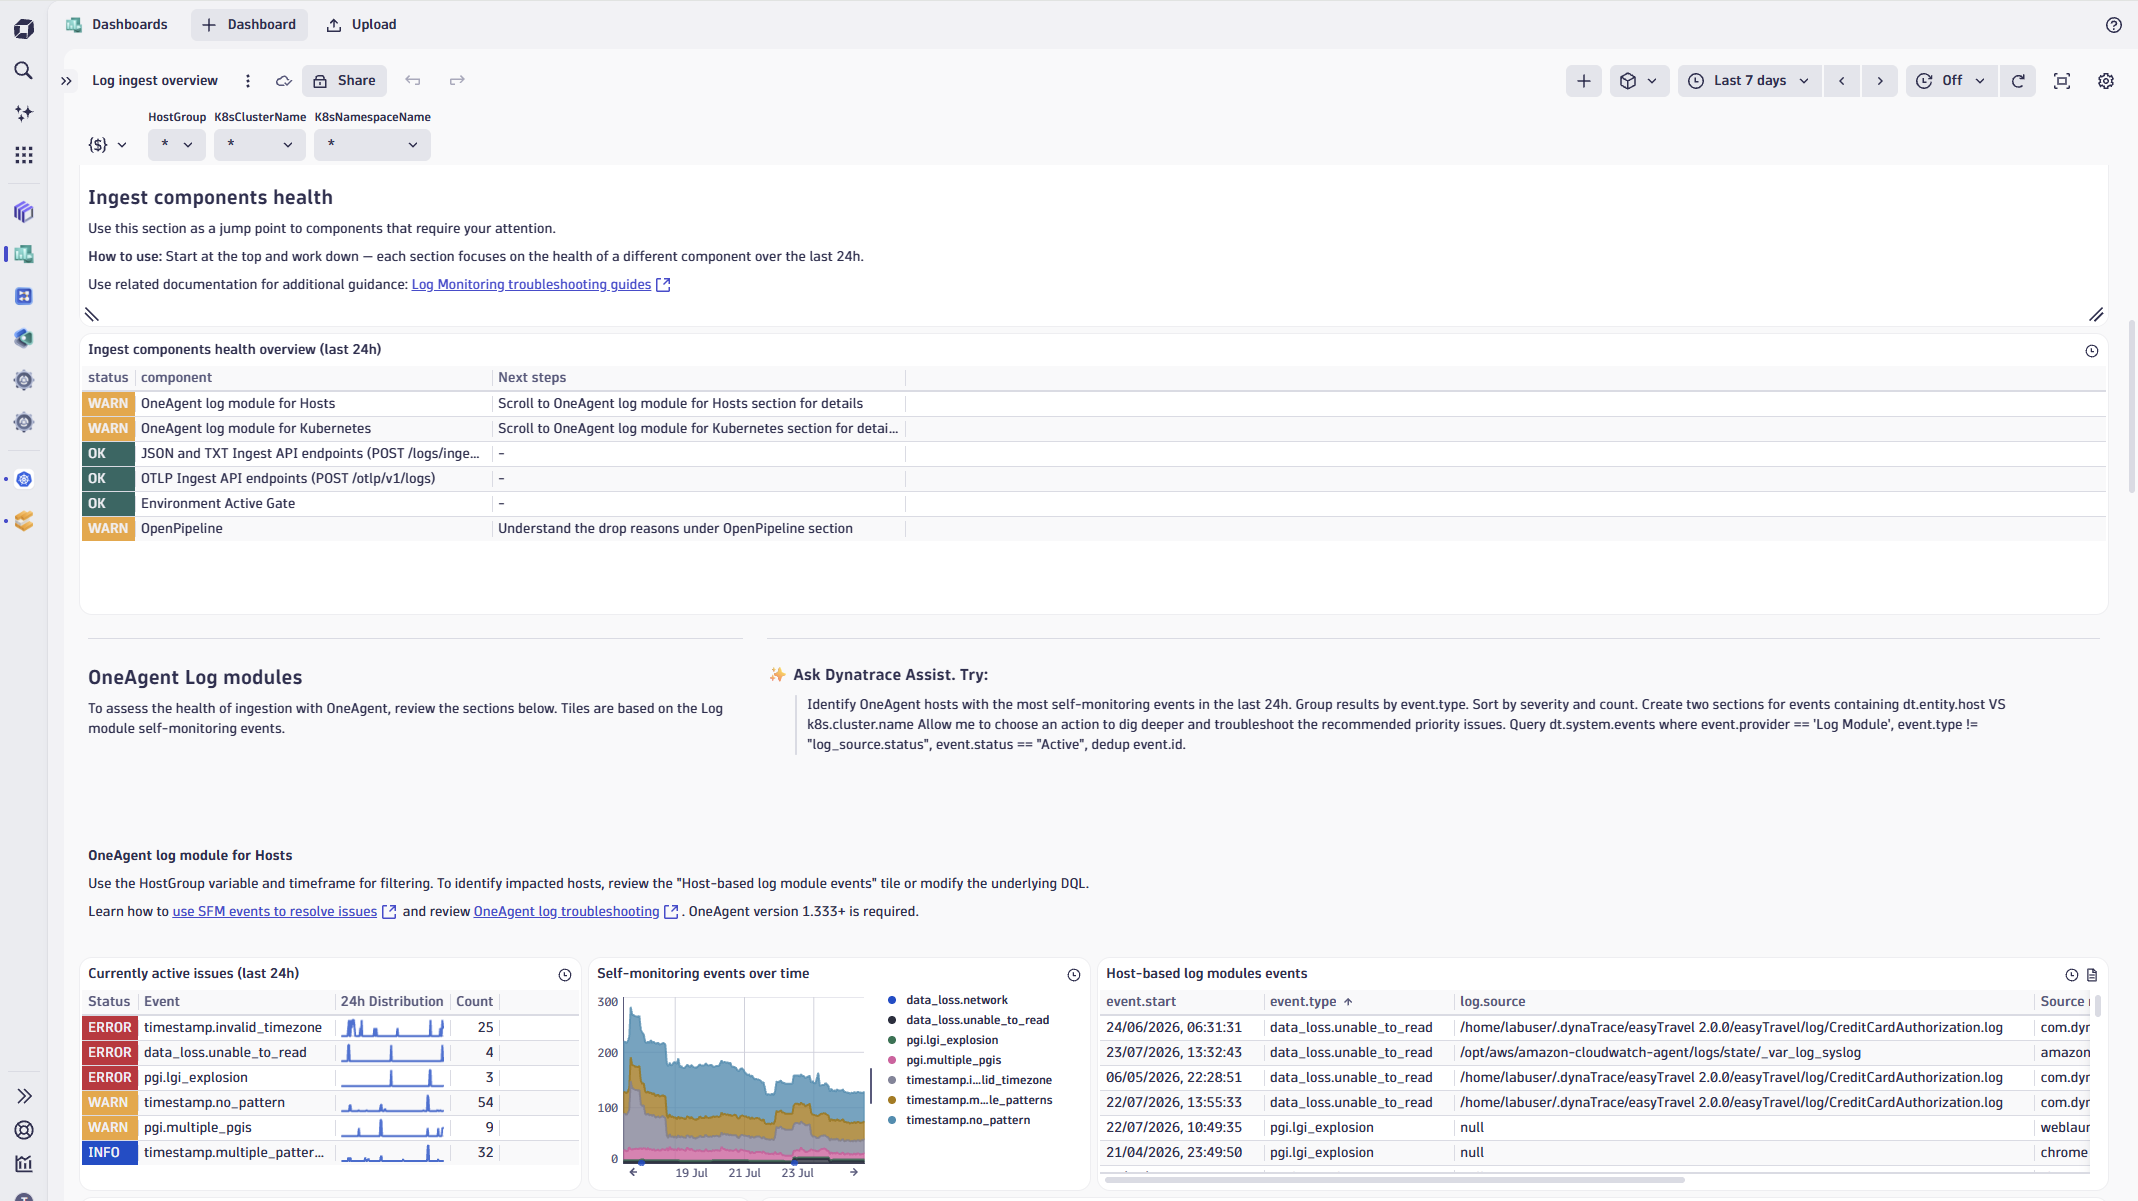
Task: Click the clock icon on Currently active issues tile
Action: pyautogui.click(x=565, y=975)
